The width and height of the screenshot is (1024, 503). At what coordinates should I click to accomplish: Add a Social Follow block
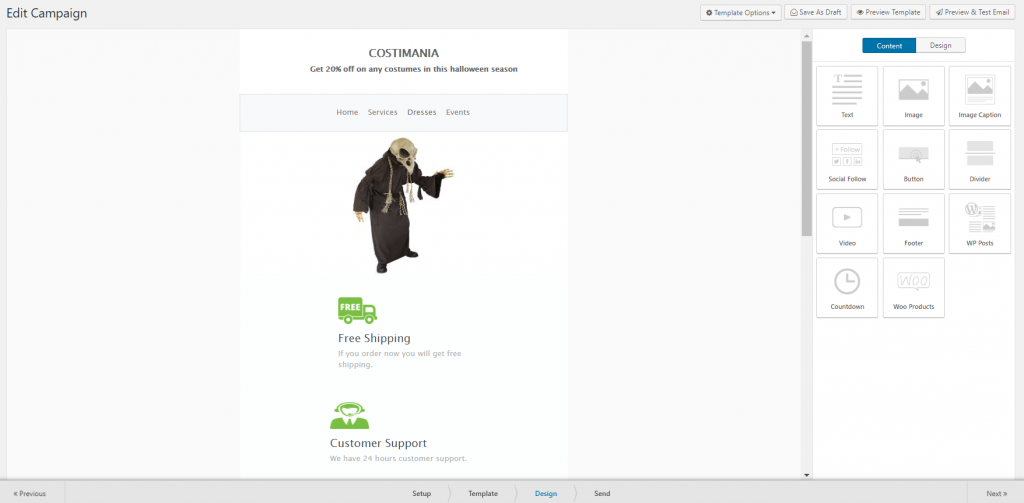pyautogui.click(x=847, y=159)
